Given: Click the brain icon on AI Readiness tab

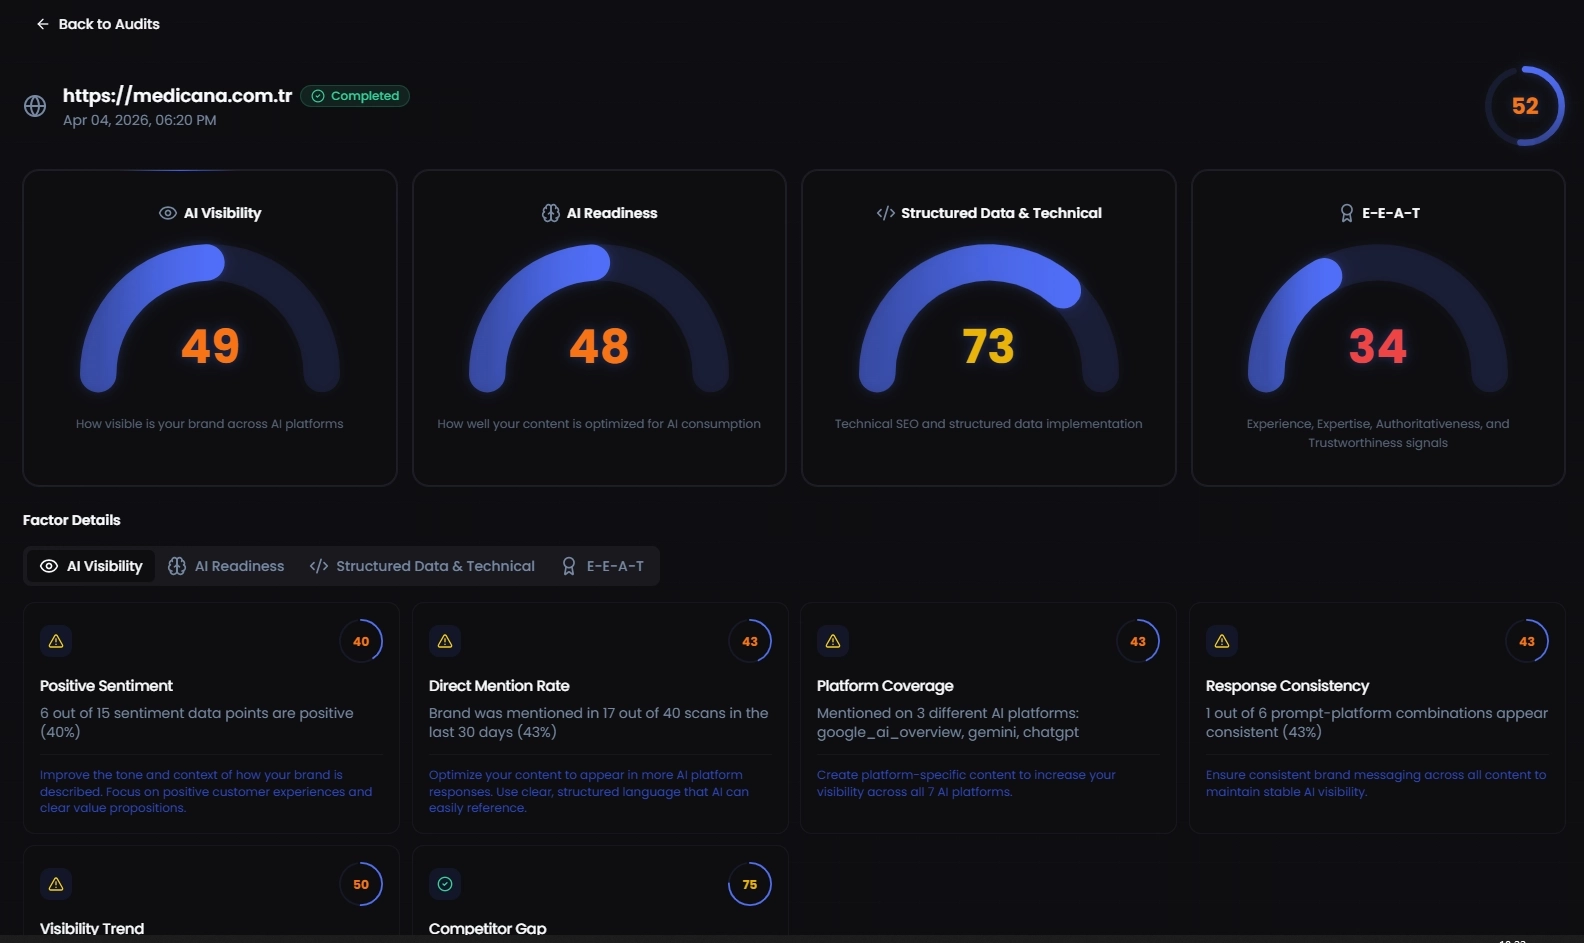Looking at the screenshot, I should pos(177,566).
